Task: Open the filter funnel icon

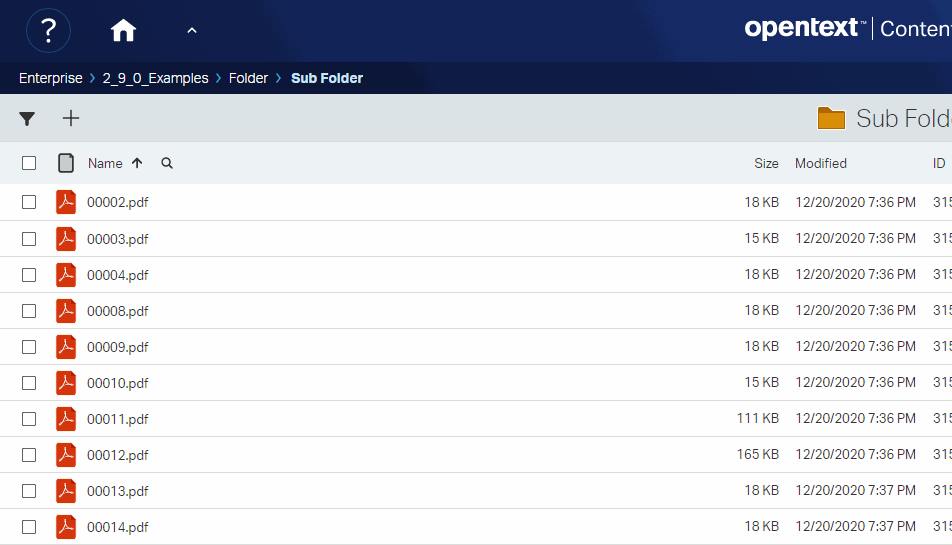Action: coord(27,119)
